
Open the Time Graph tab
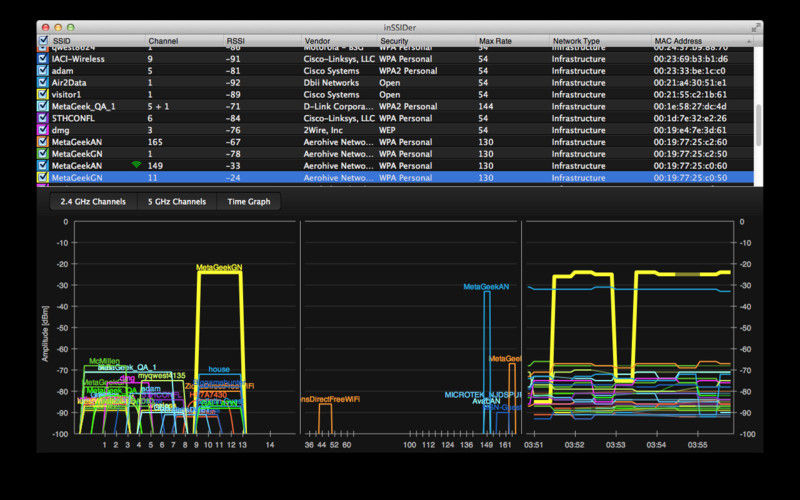coord(248,202)
